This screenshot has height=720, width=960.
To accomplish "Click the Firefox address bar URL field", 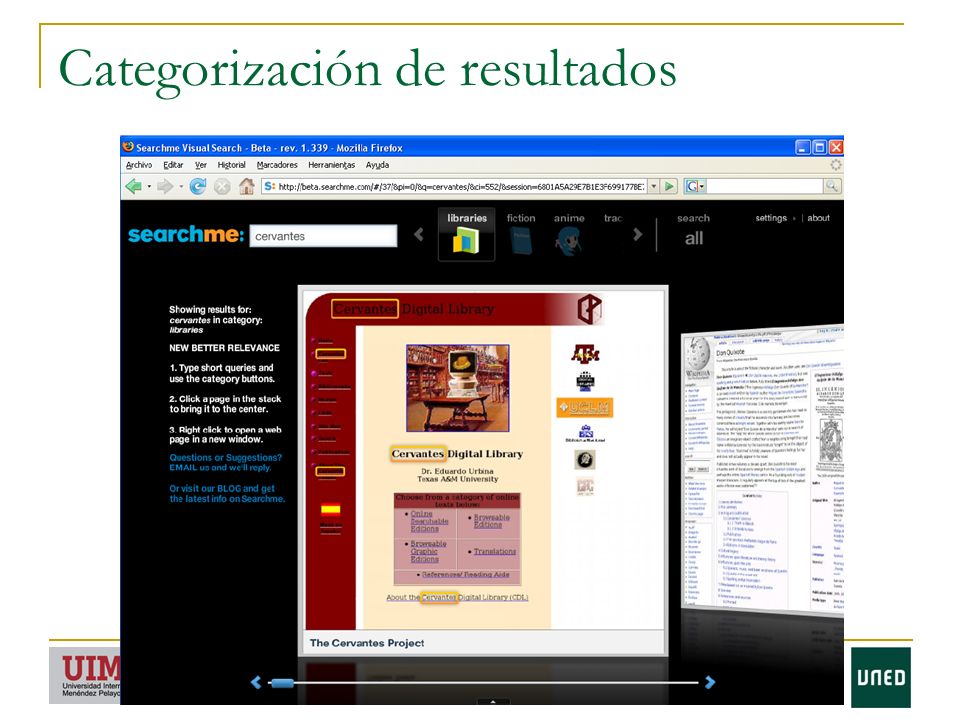I will [x=454, y=186].
